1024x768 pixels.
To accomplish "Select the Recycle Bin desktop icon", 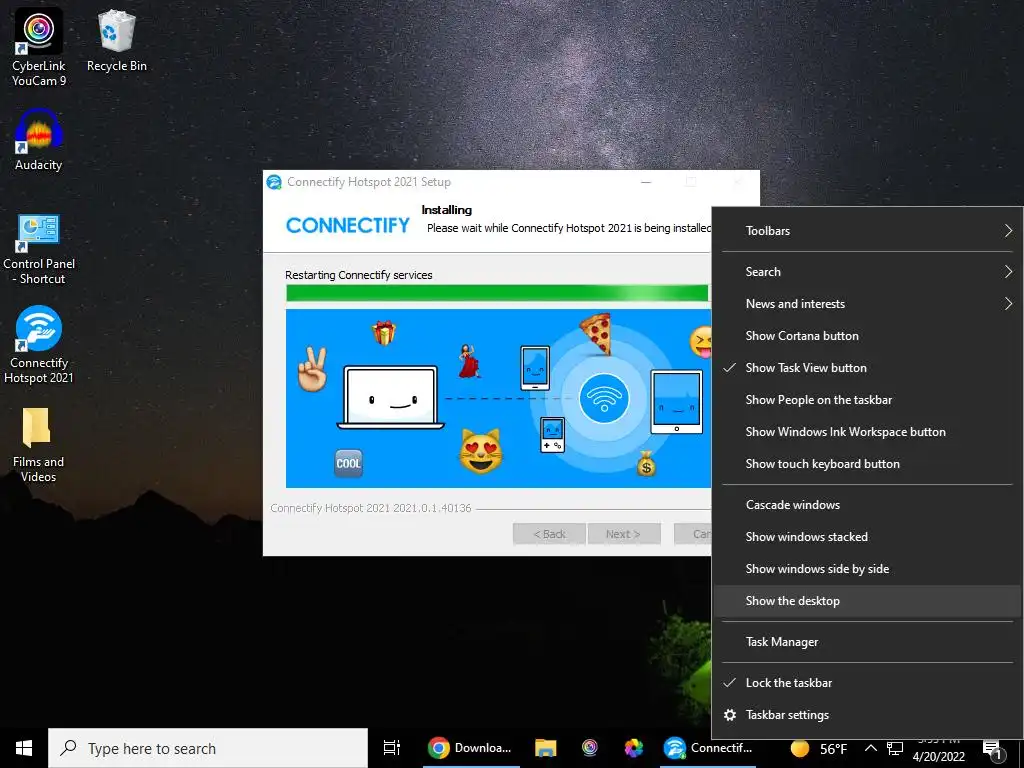I will [116, 40].
